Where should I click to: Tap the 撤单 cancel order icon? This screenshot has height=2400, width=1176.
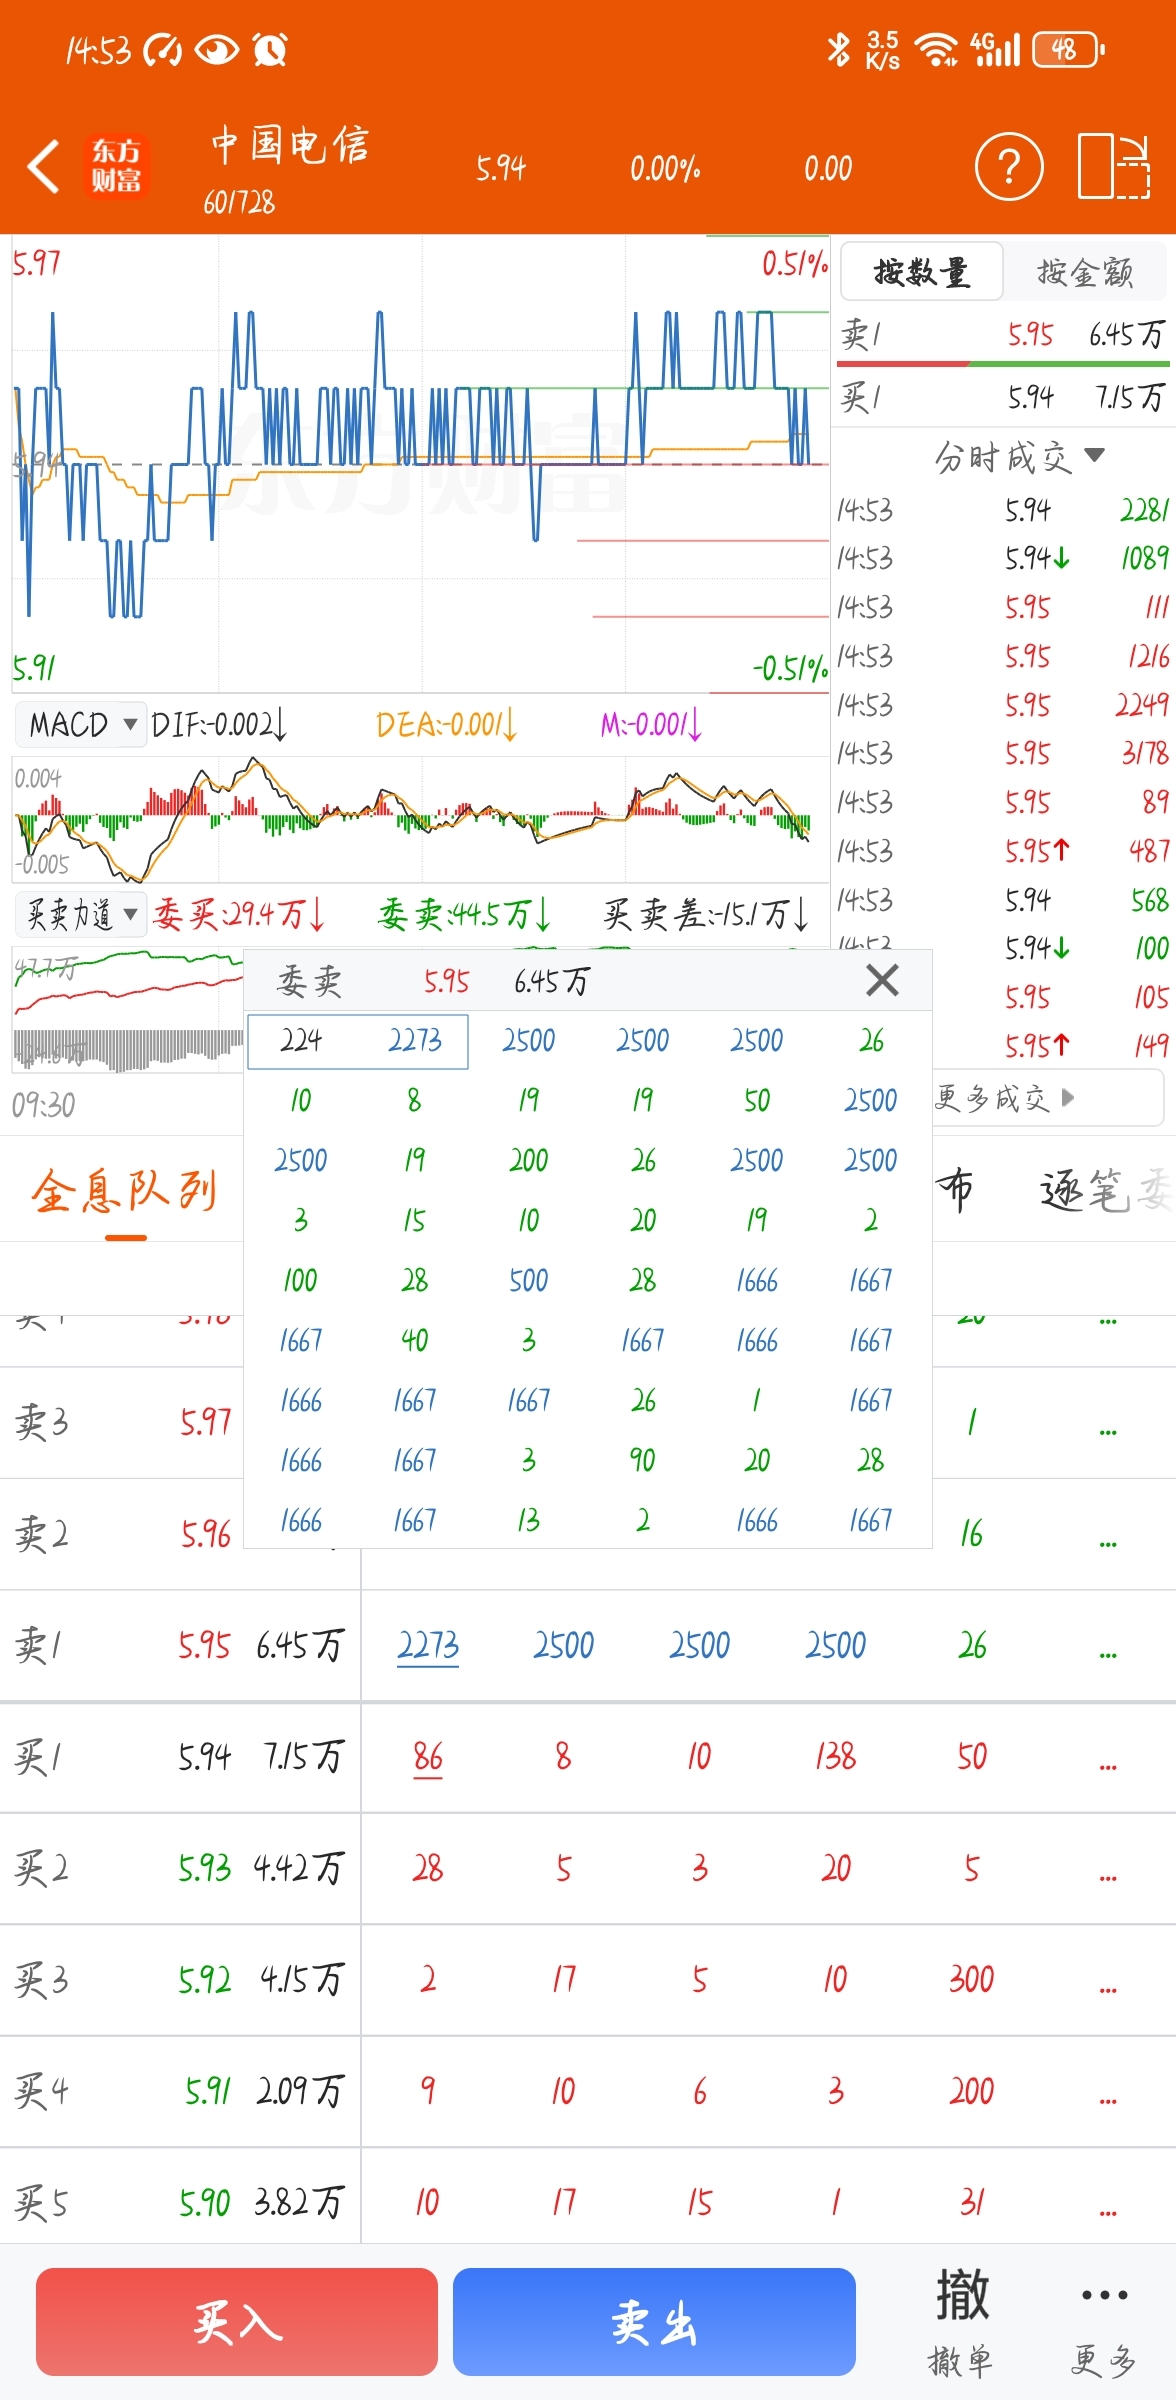point(961,2322)
